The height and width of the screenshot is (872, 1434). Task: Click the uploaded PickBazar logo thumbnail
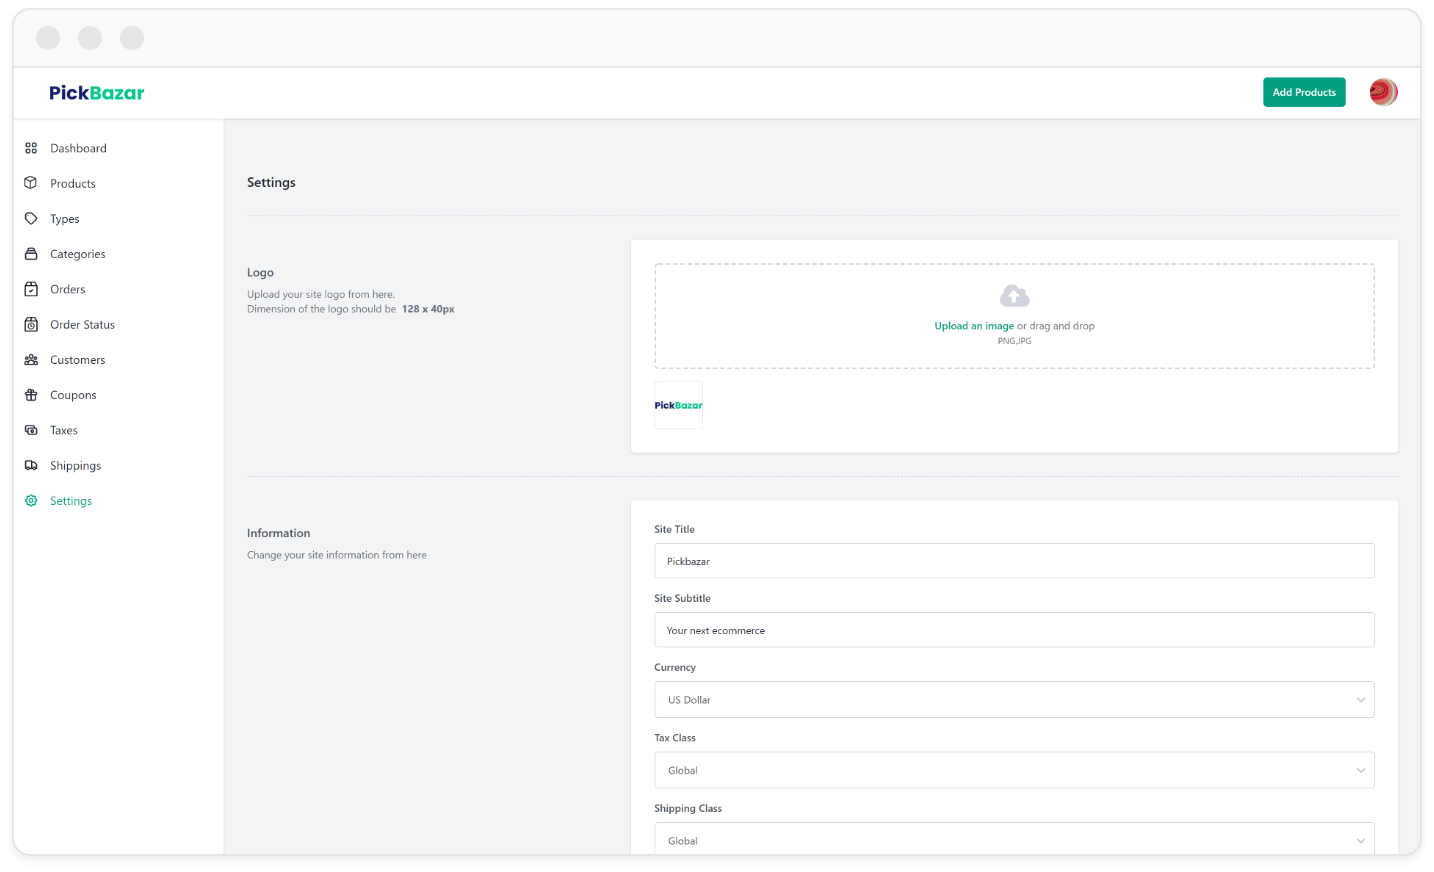678,404
